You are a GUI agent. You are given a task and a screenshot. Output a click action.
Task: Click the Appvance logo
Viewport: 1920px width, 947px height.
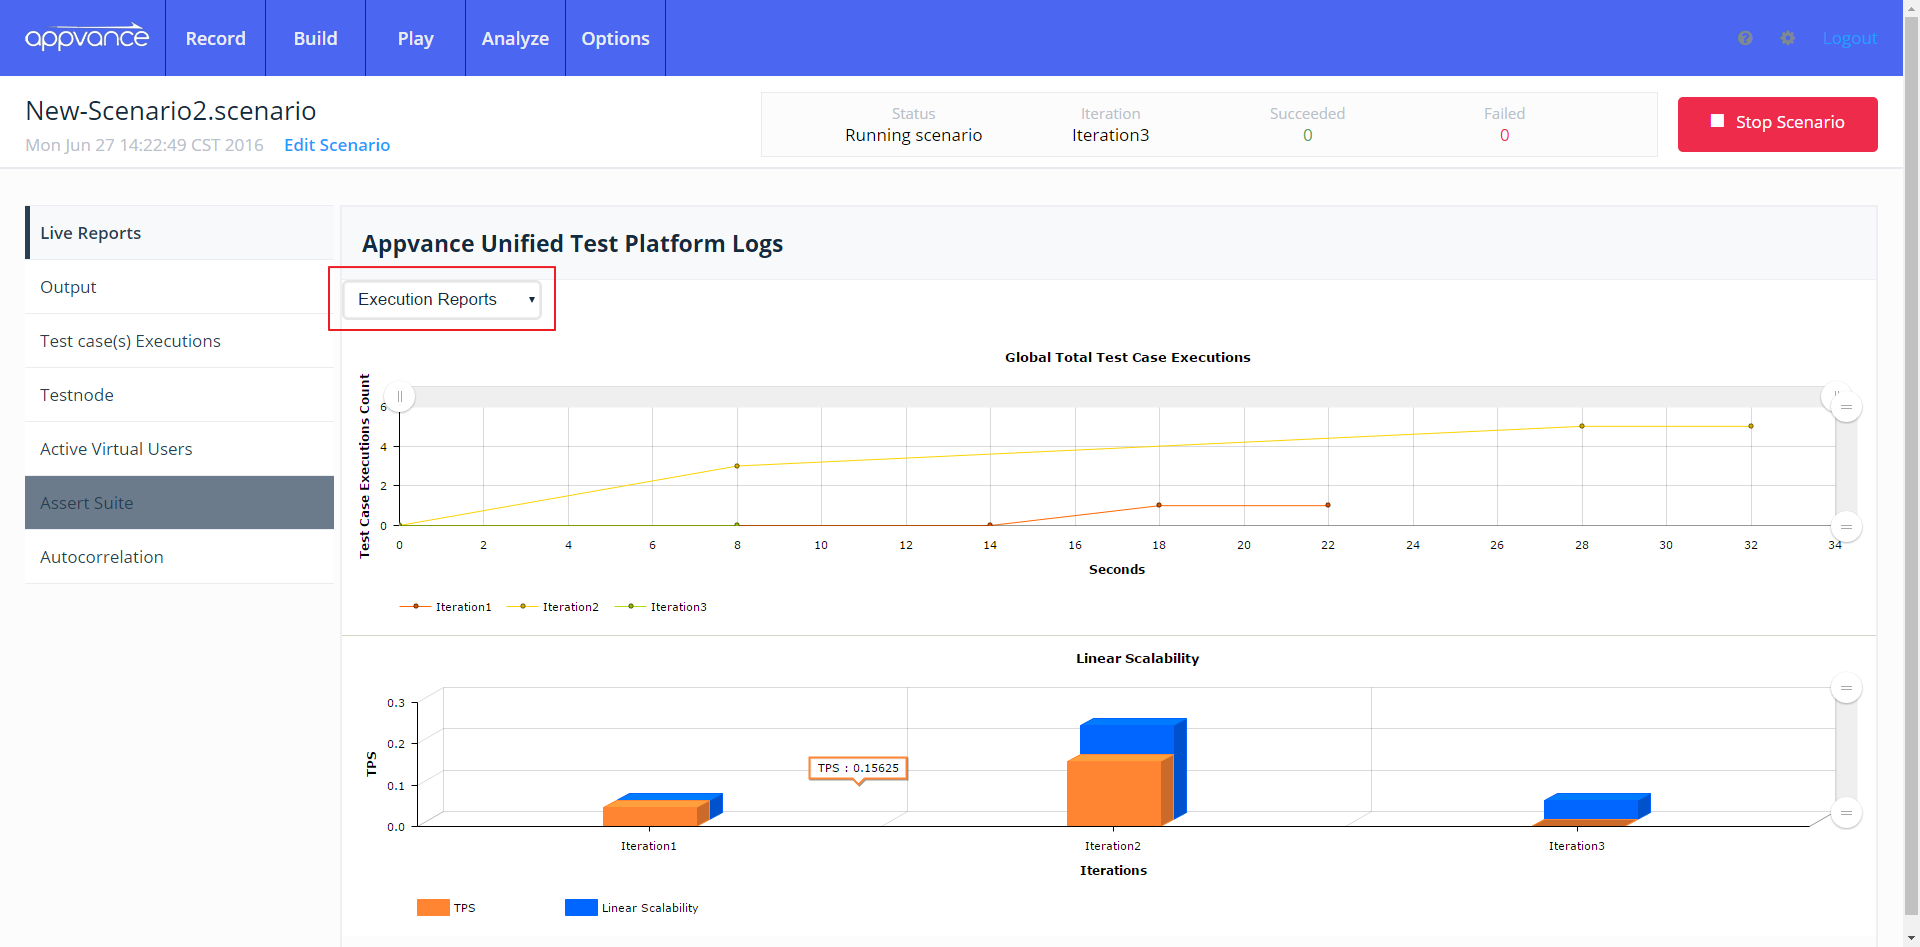87,38
